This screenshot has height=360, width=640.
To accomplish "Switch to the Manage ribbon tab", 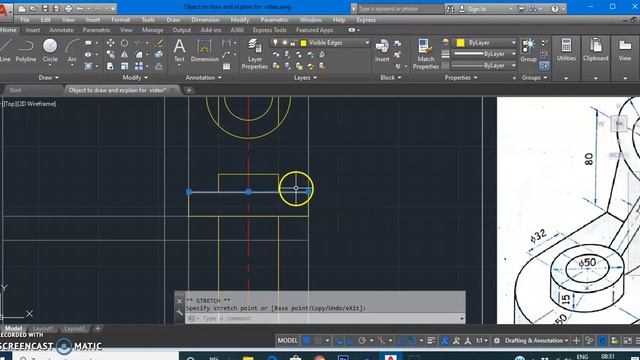I will point(152,30).
